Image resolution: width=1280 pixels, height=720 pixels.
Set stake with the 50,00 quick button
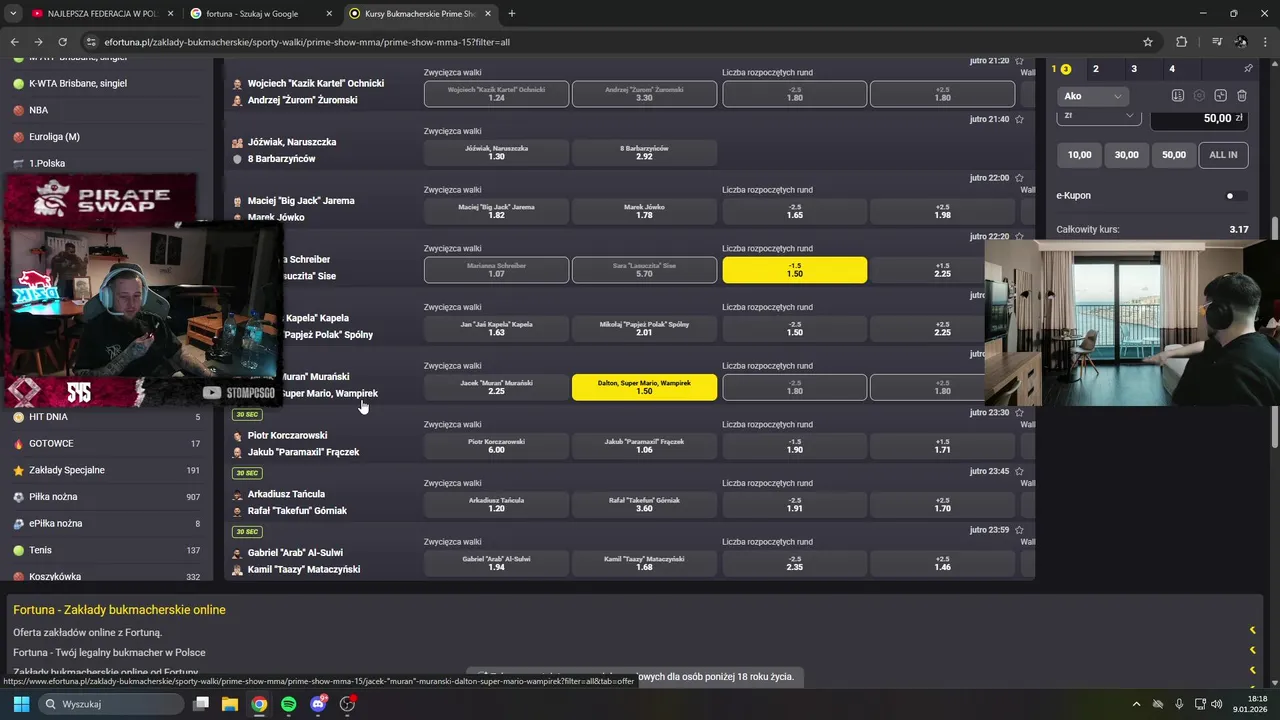(1173, 155)
